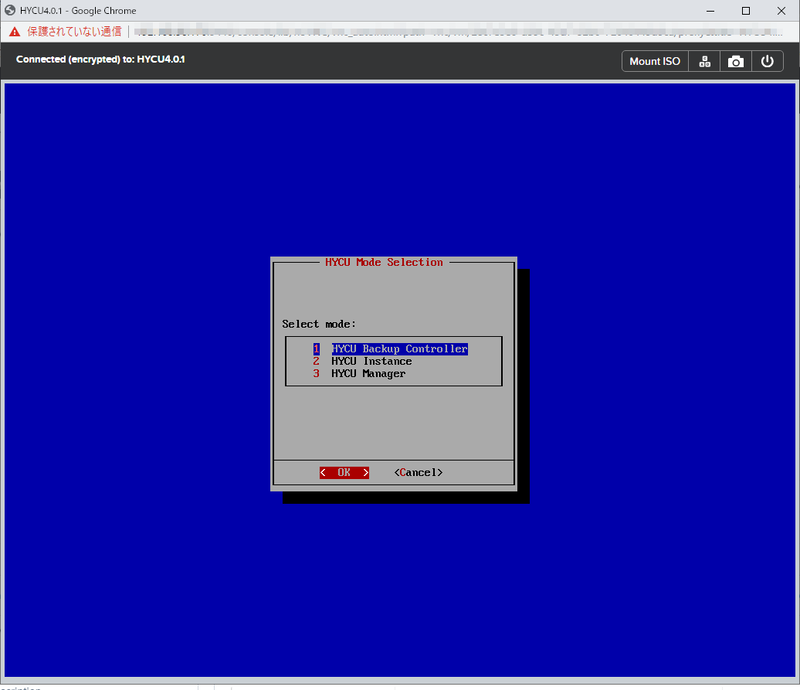Maximize the Chrome window
This screenshot has width=800, height=690.
click(x=746, y=11)
